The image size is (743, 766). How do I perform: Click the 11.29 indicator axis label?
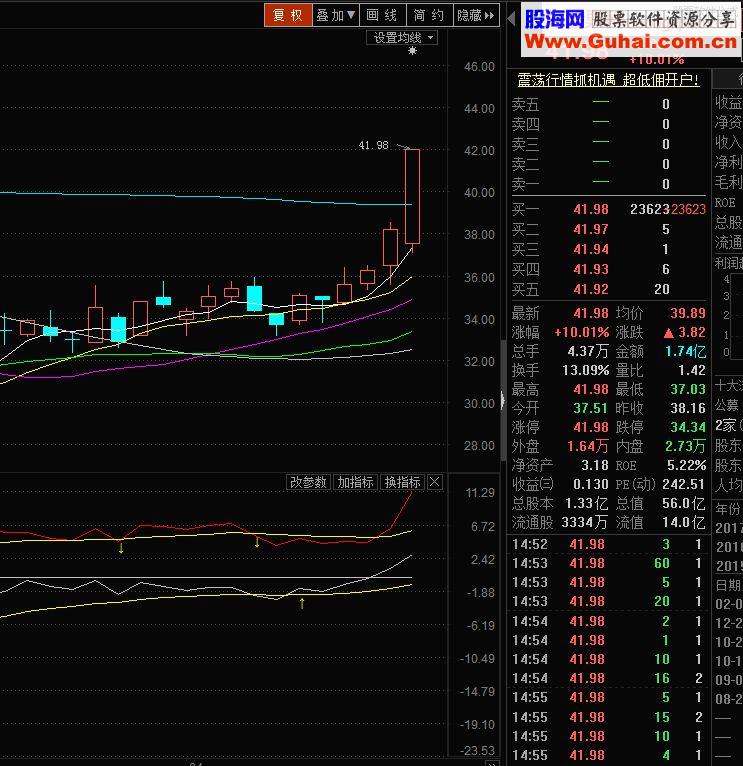pyautogui.click(x=480, y=493)
